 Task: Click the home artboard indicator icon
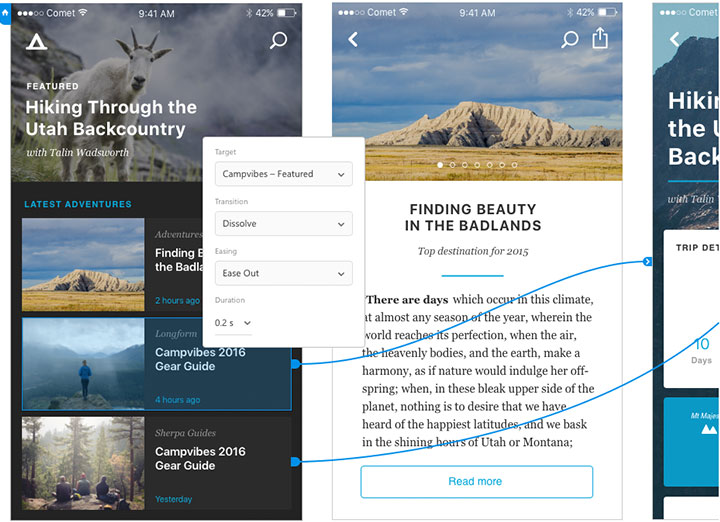(x=5, y=13)
